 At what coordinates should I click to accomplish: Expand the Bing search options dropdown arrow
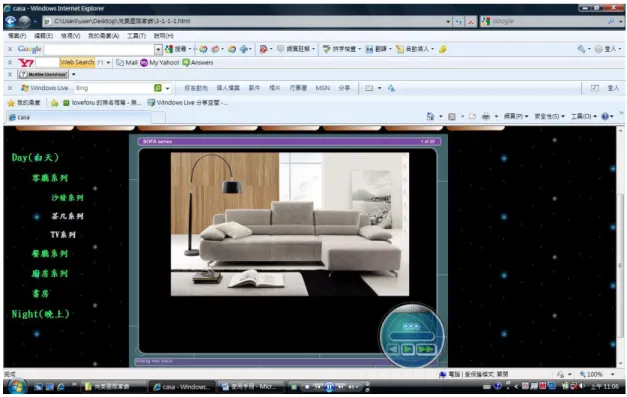pyautogui.click(x=168, y=88)
